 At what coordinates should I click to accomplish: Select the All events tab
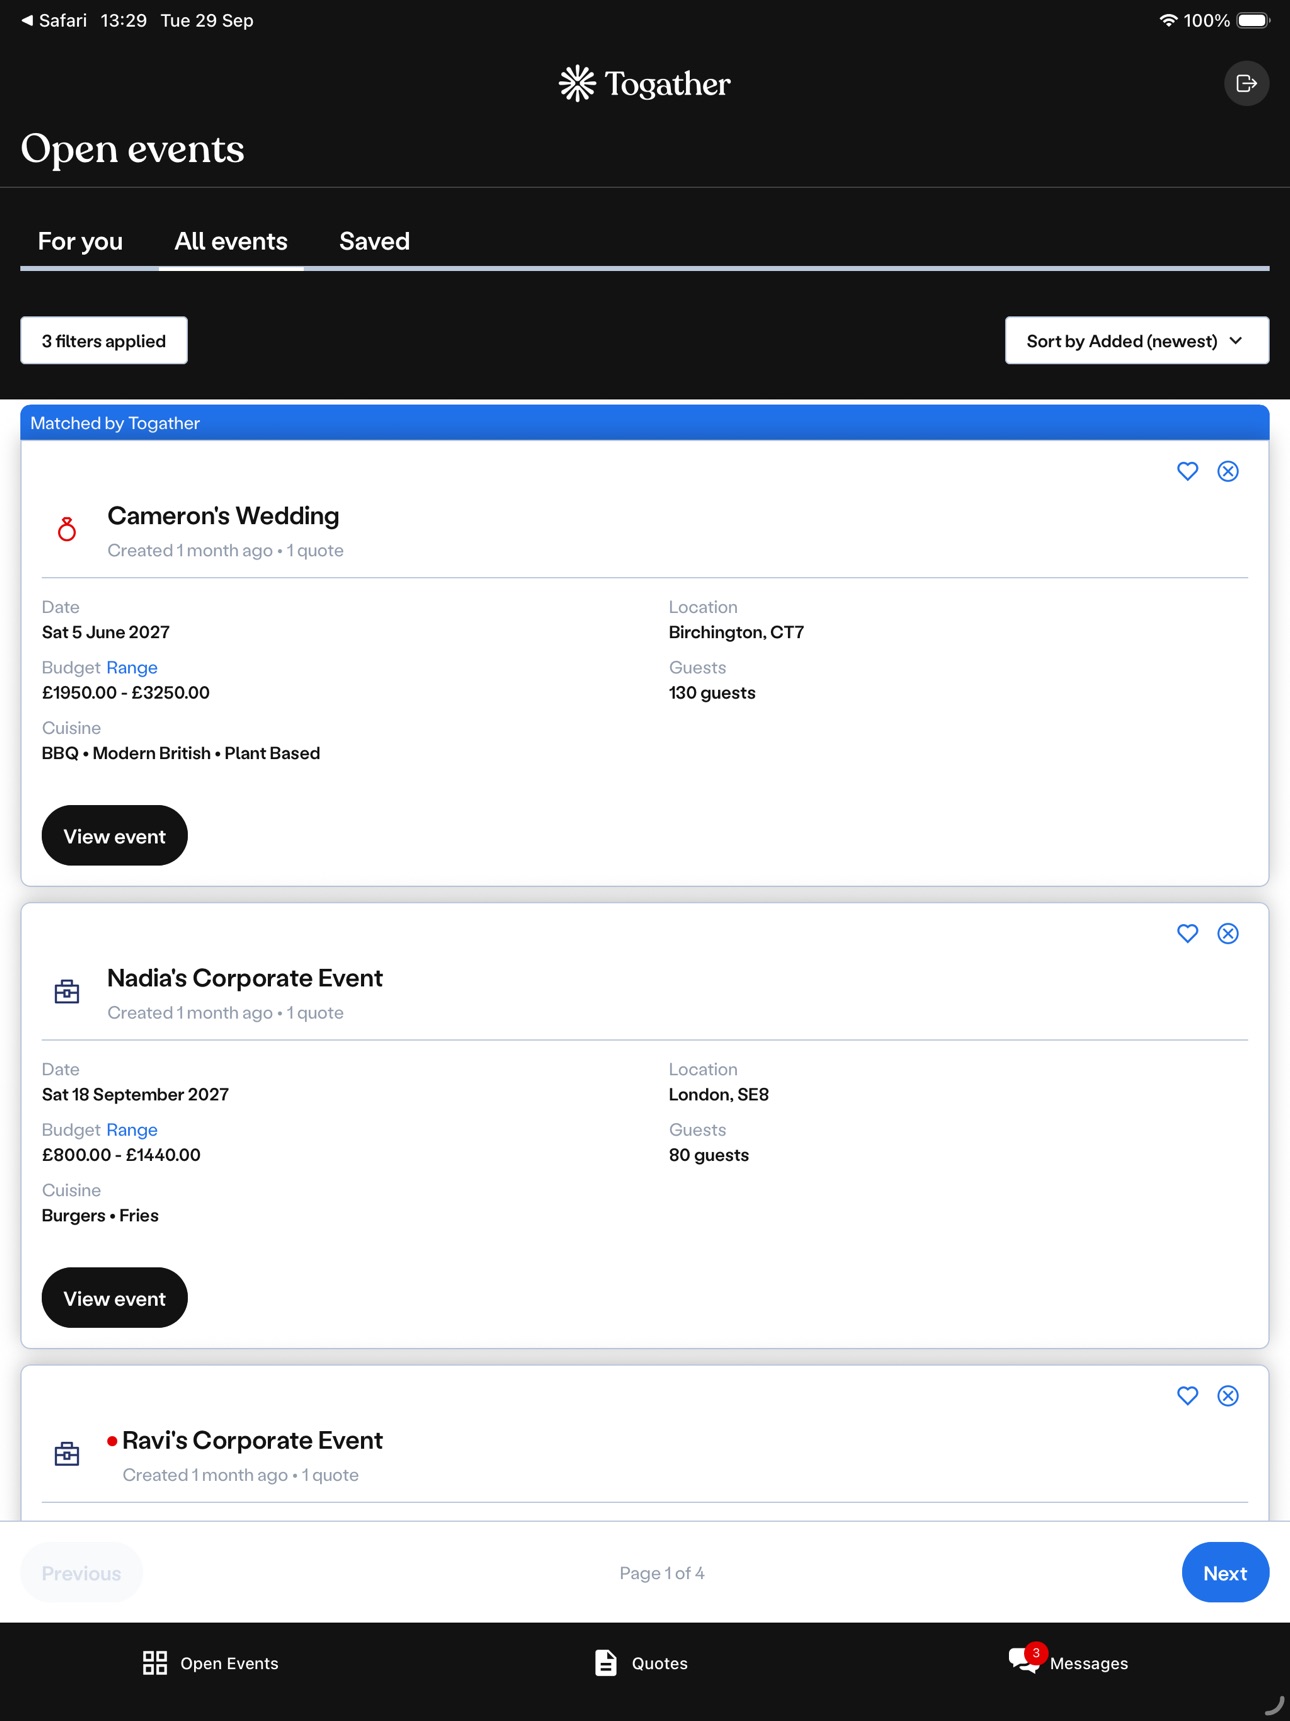pyautogui.click(x=231, y=241)
